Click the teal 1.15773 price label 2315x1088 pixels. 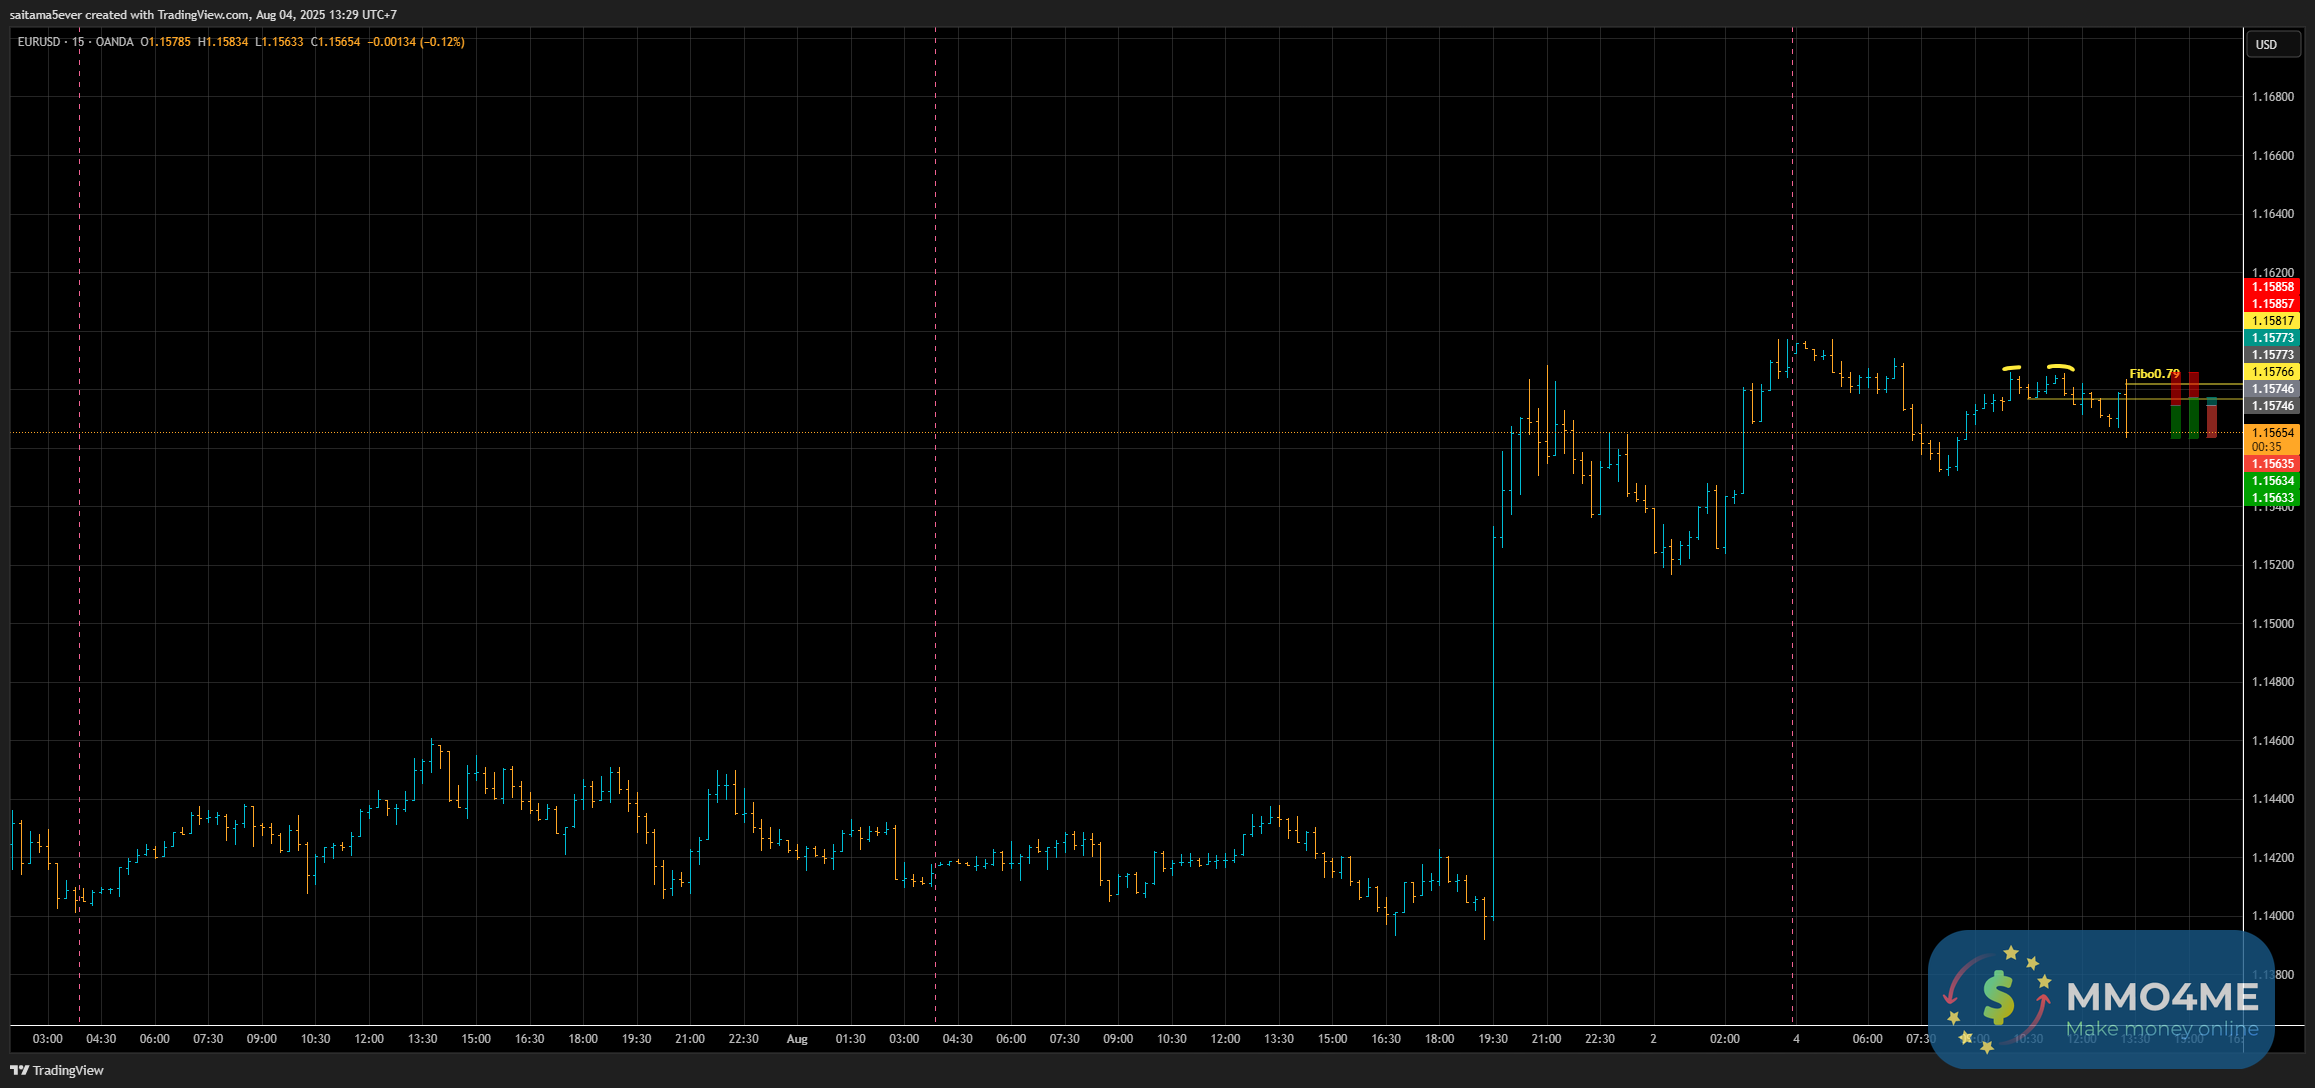click(x=2273, y=338)
